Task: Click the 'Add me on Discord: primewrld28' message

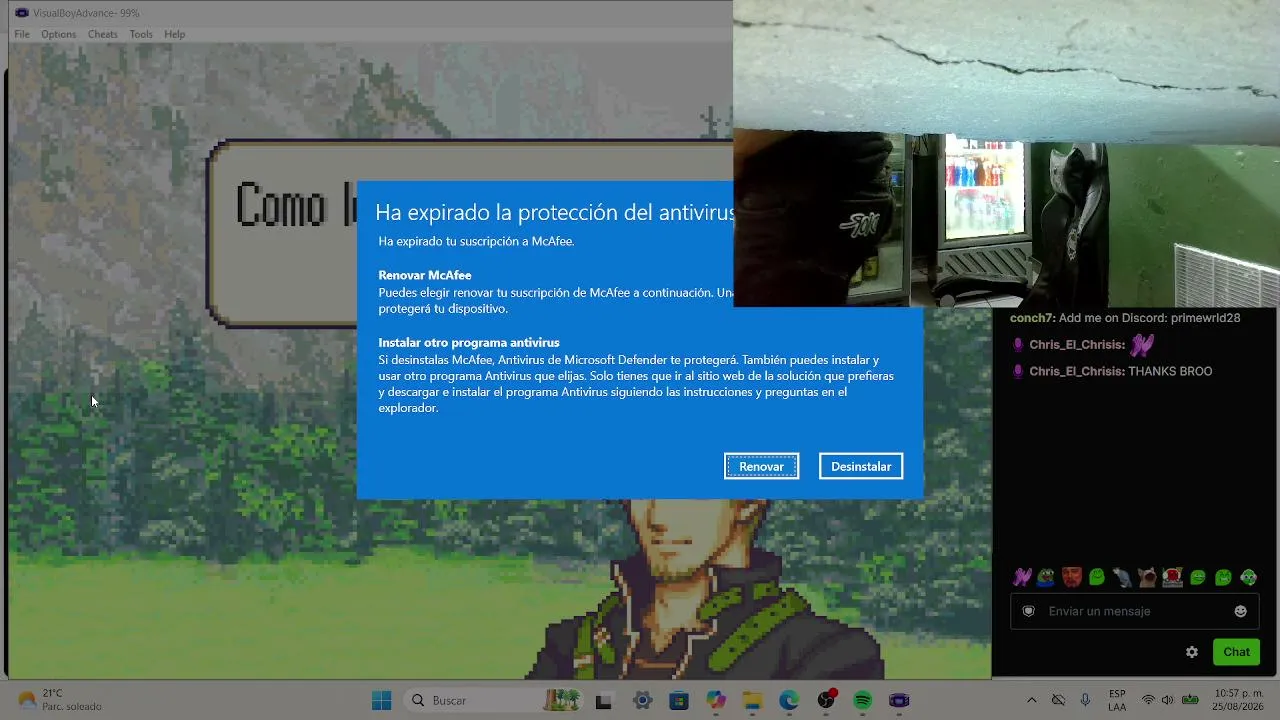Action: click(x=1149, y=318)
